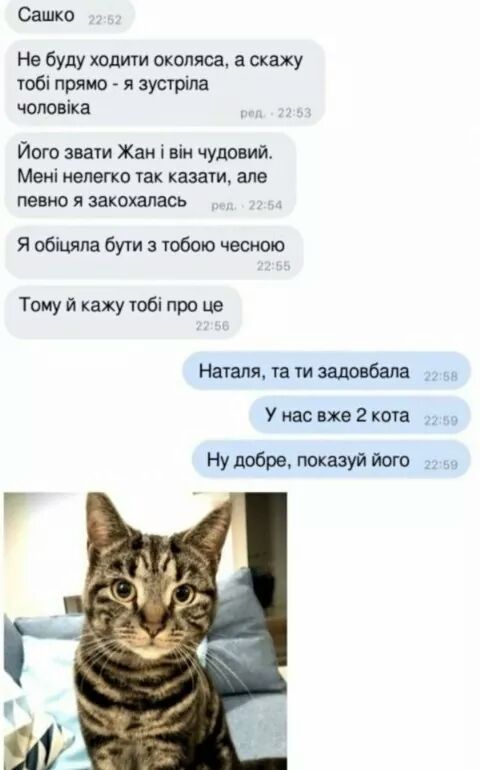
Task: Tap the reply 'У нас вже 2 кота'
Action: pos(360,415)
